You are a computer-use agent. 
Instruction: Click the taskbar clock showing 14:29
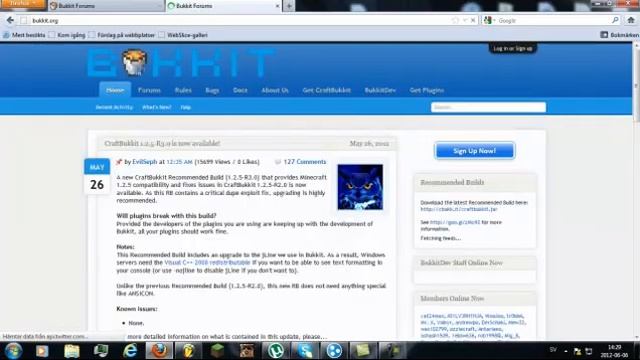(x=614, y=351)
